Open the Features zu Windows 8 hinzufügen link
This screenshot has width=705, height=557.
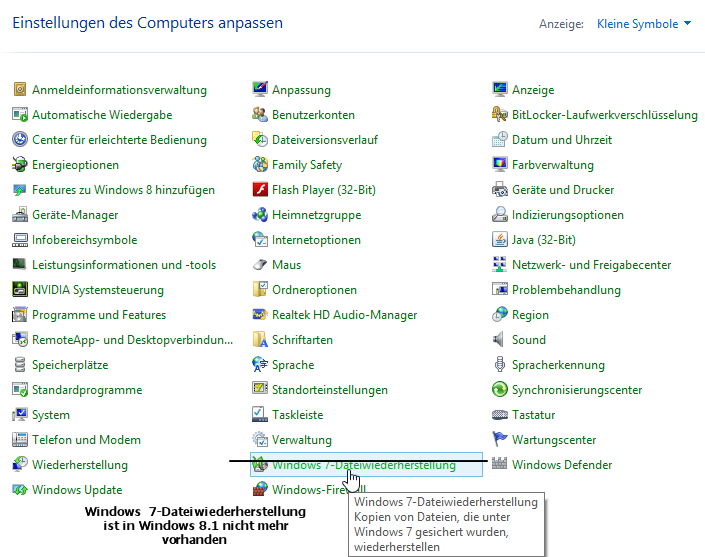(123, 190)
